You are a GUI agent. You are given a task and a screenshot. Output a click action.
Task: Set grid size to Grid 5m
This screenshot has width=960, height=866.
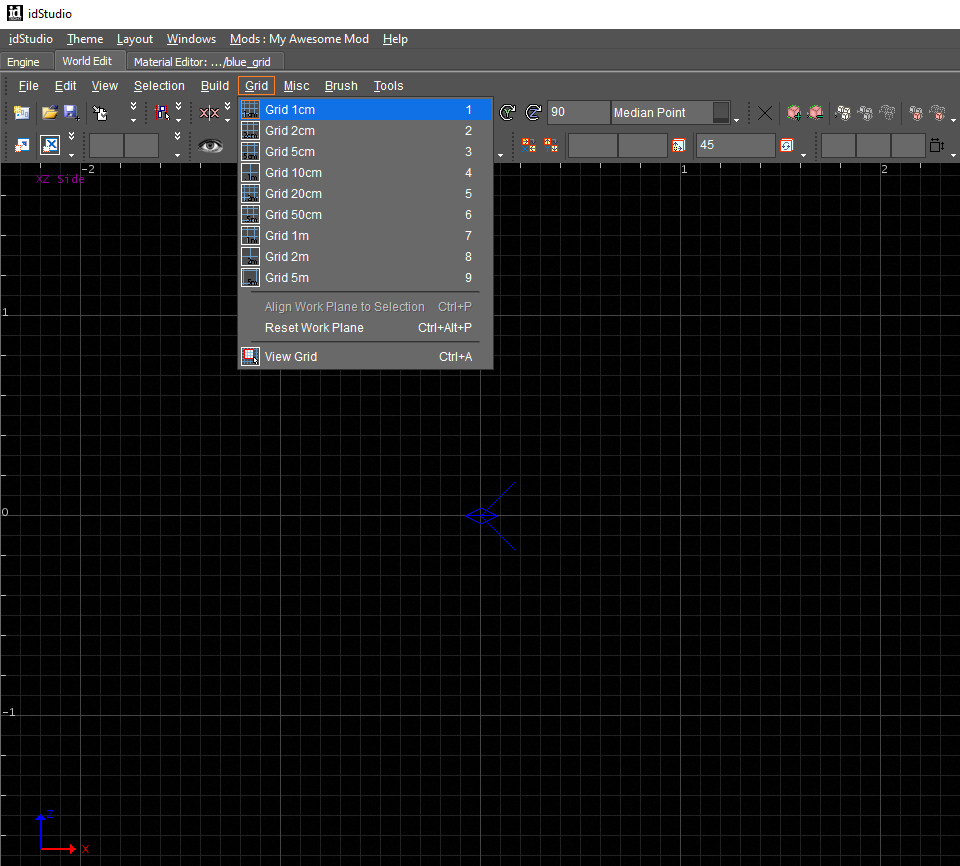[x=366, y=277]
